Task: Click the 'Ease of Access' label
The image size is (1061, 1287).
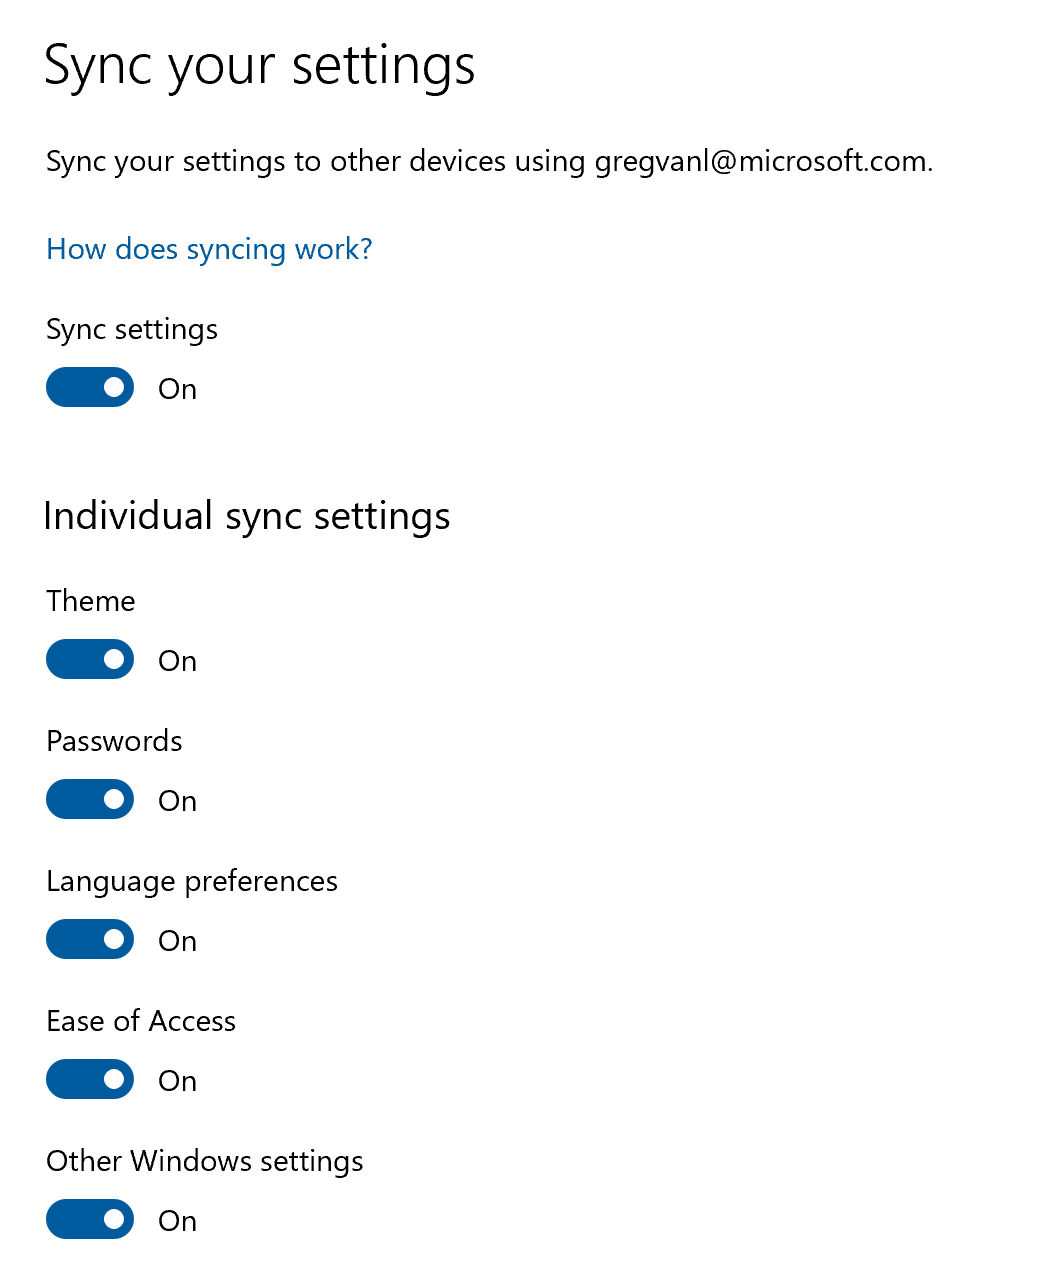Action: 141,1021
